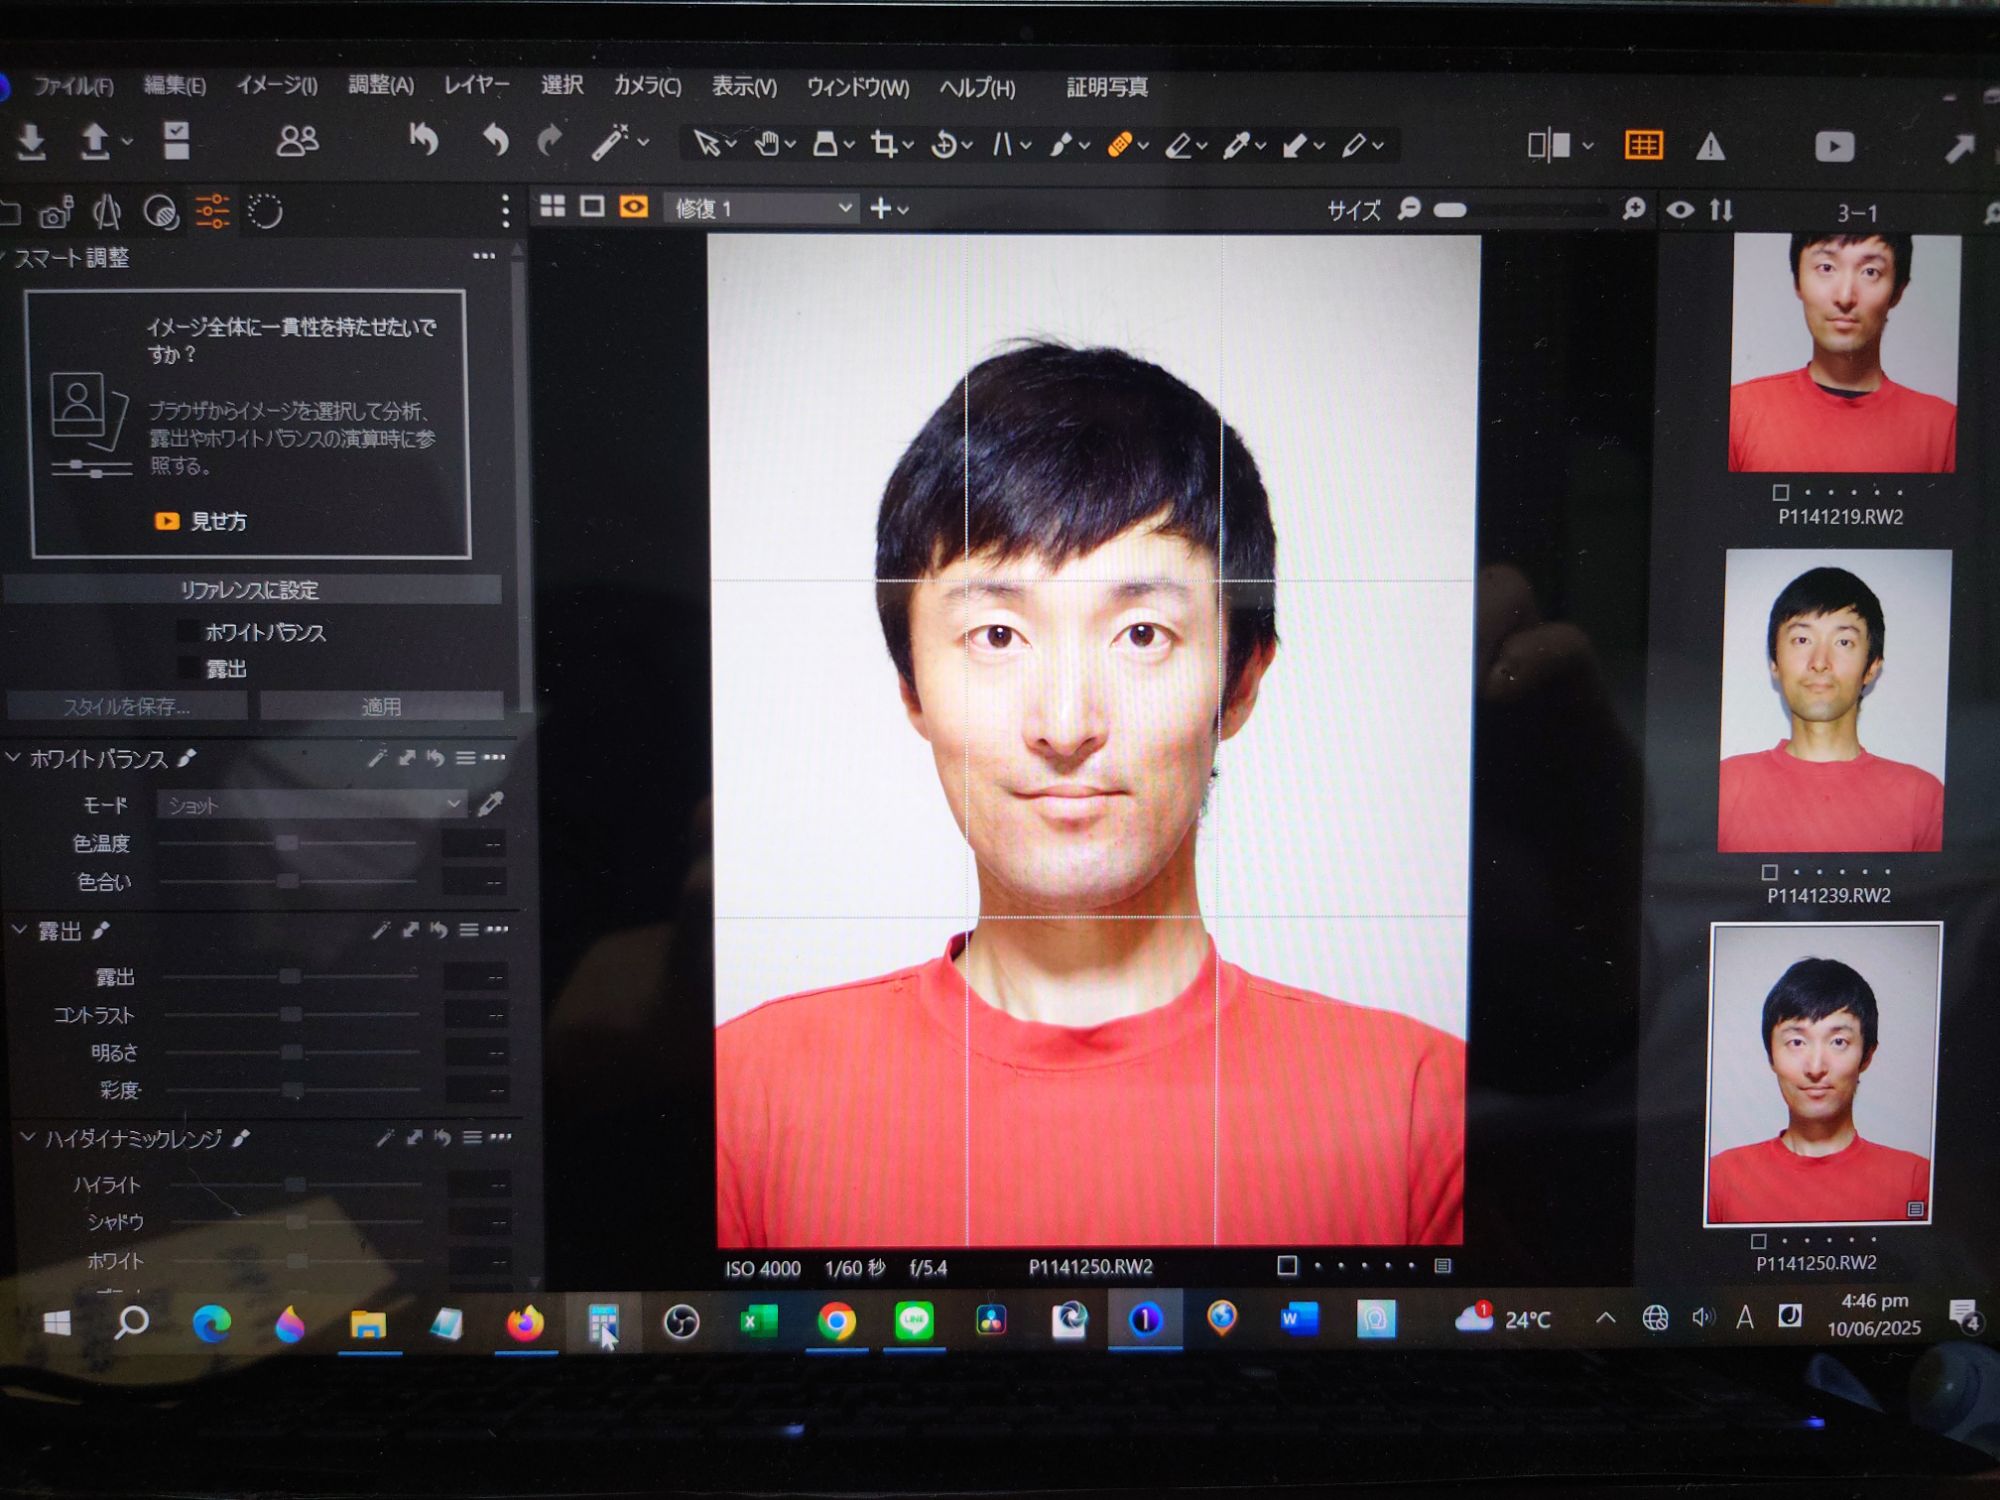Click the greyed Redo arrow icon
The height and width of the screenshot is (1500, 2000).
[x=550, y=141]
